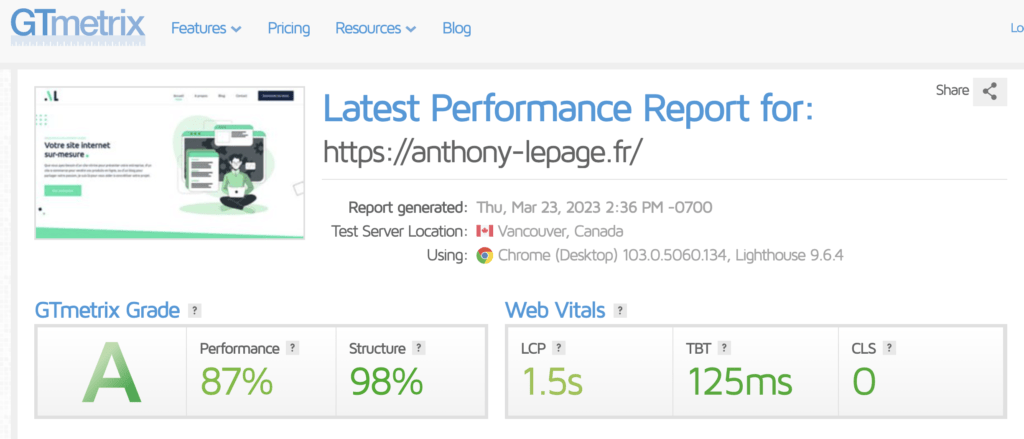Click the Web Vitals heading

click(555, 311)
